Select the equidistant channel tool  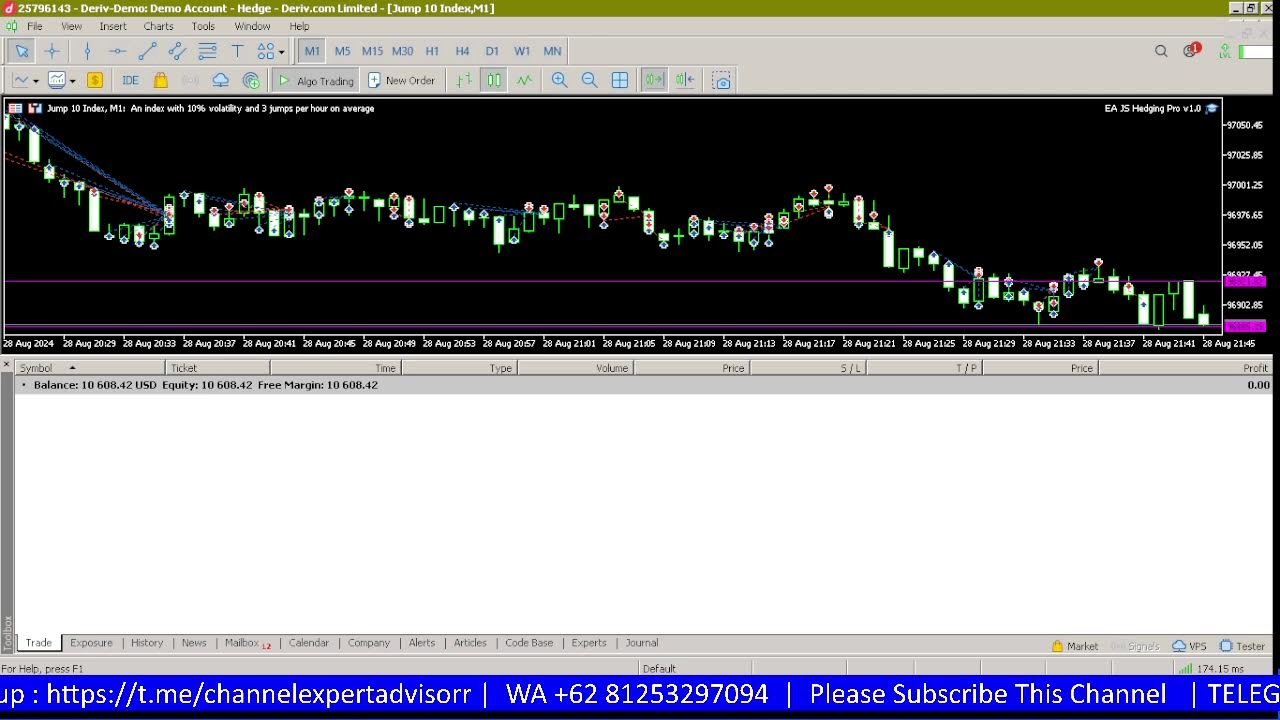pos(177,51)
